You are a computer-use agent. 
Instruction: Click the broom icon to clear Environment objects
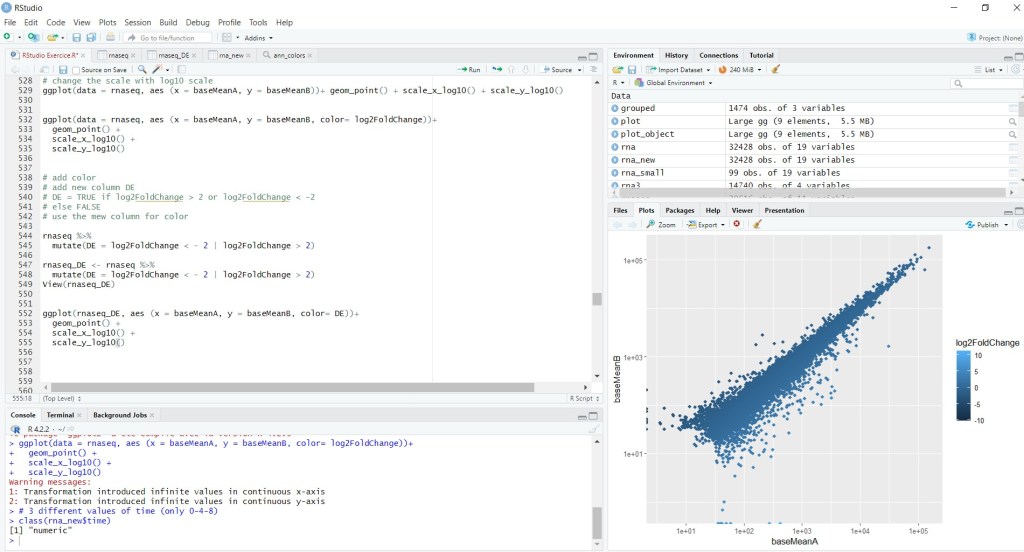click(x=775, y=70)
